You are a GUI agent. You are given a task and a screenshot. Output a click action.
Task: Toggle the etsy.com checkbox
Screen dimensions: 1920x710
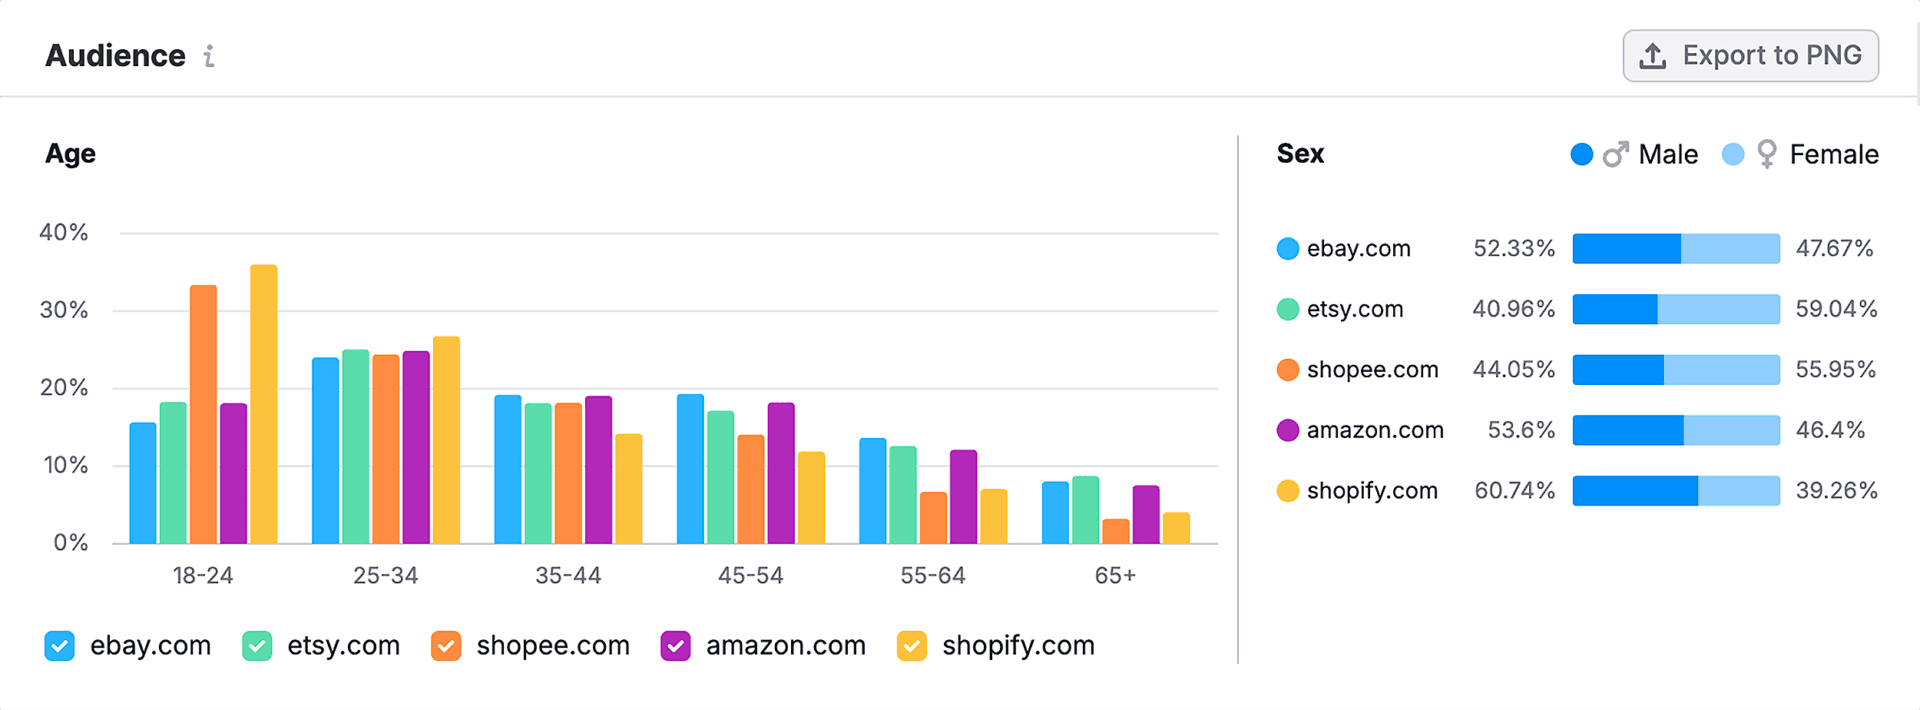pyautogui.click(x=257, y=646)
